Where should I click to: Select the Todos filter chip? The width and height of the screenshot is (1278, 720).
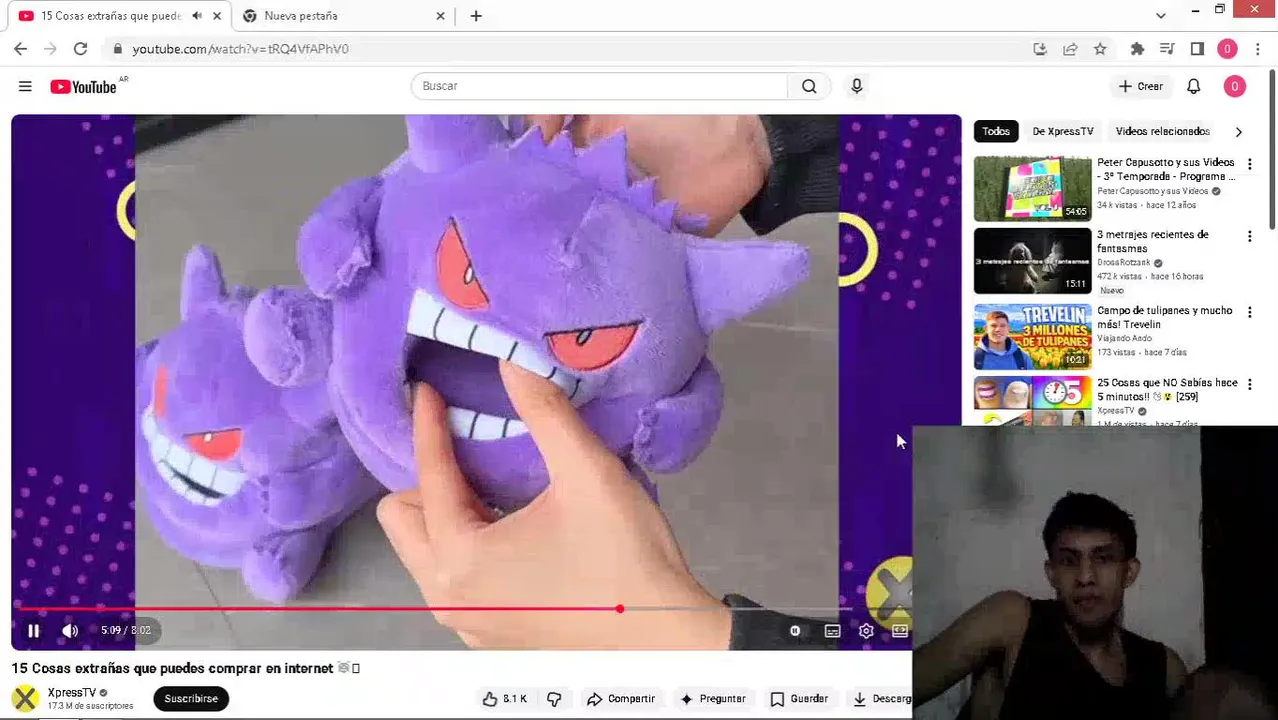coord(995,131)
